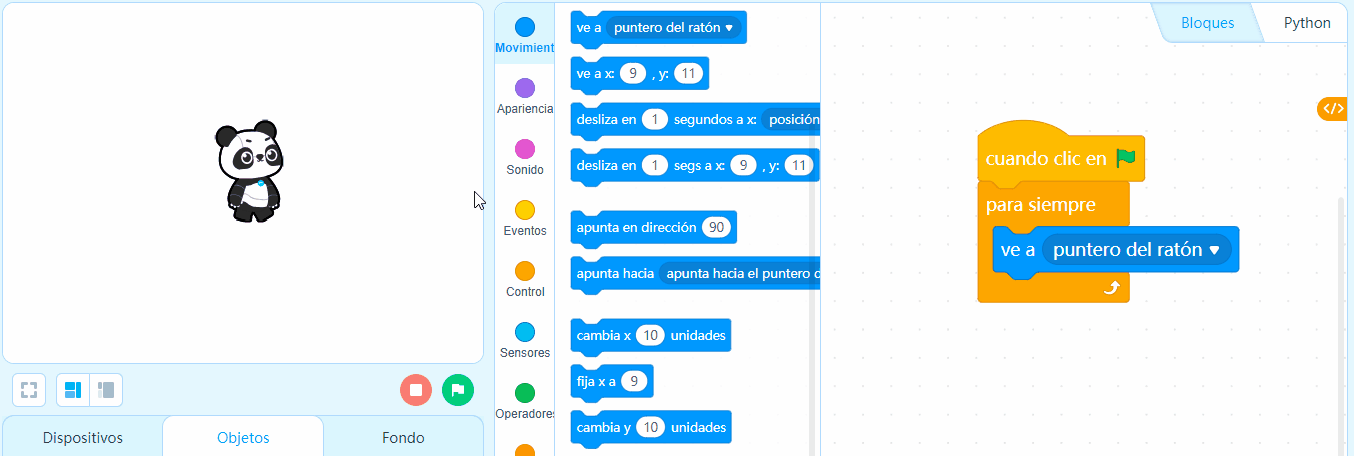This screenshot has width=1354, height=456.
Task: Open the Eventos blocks category
Action: click(524, 219)
